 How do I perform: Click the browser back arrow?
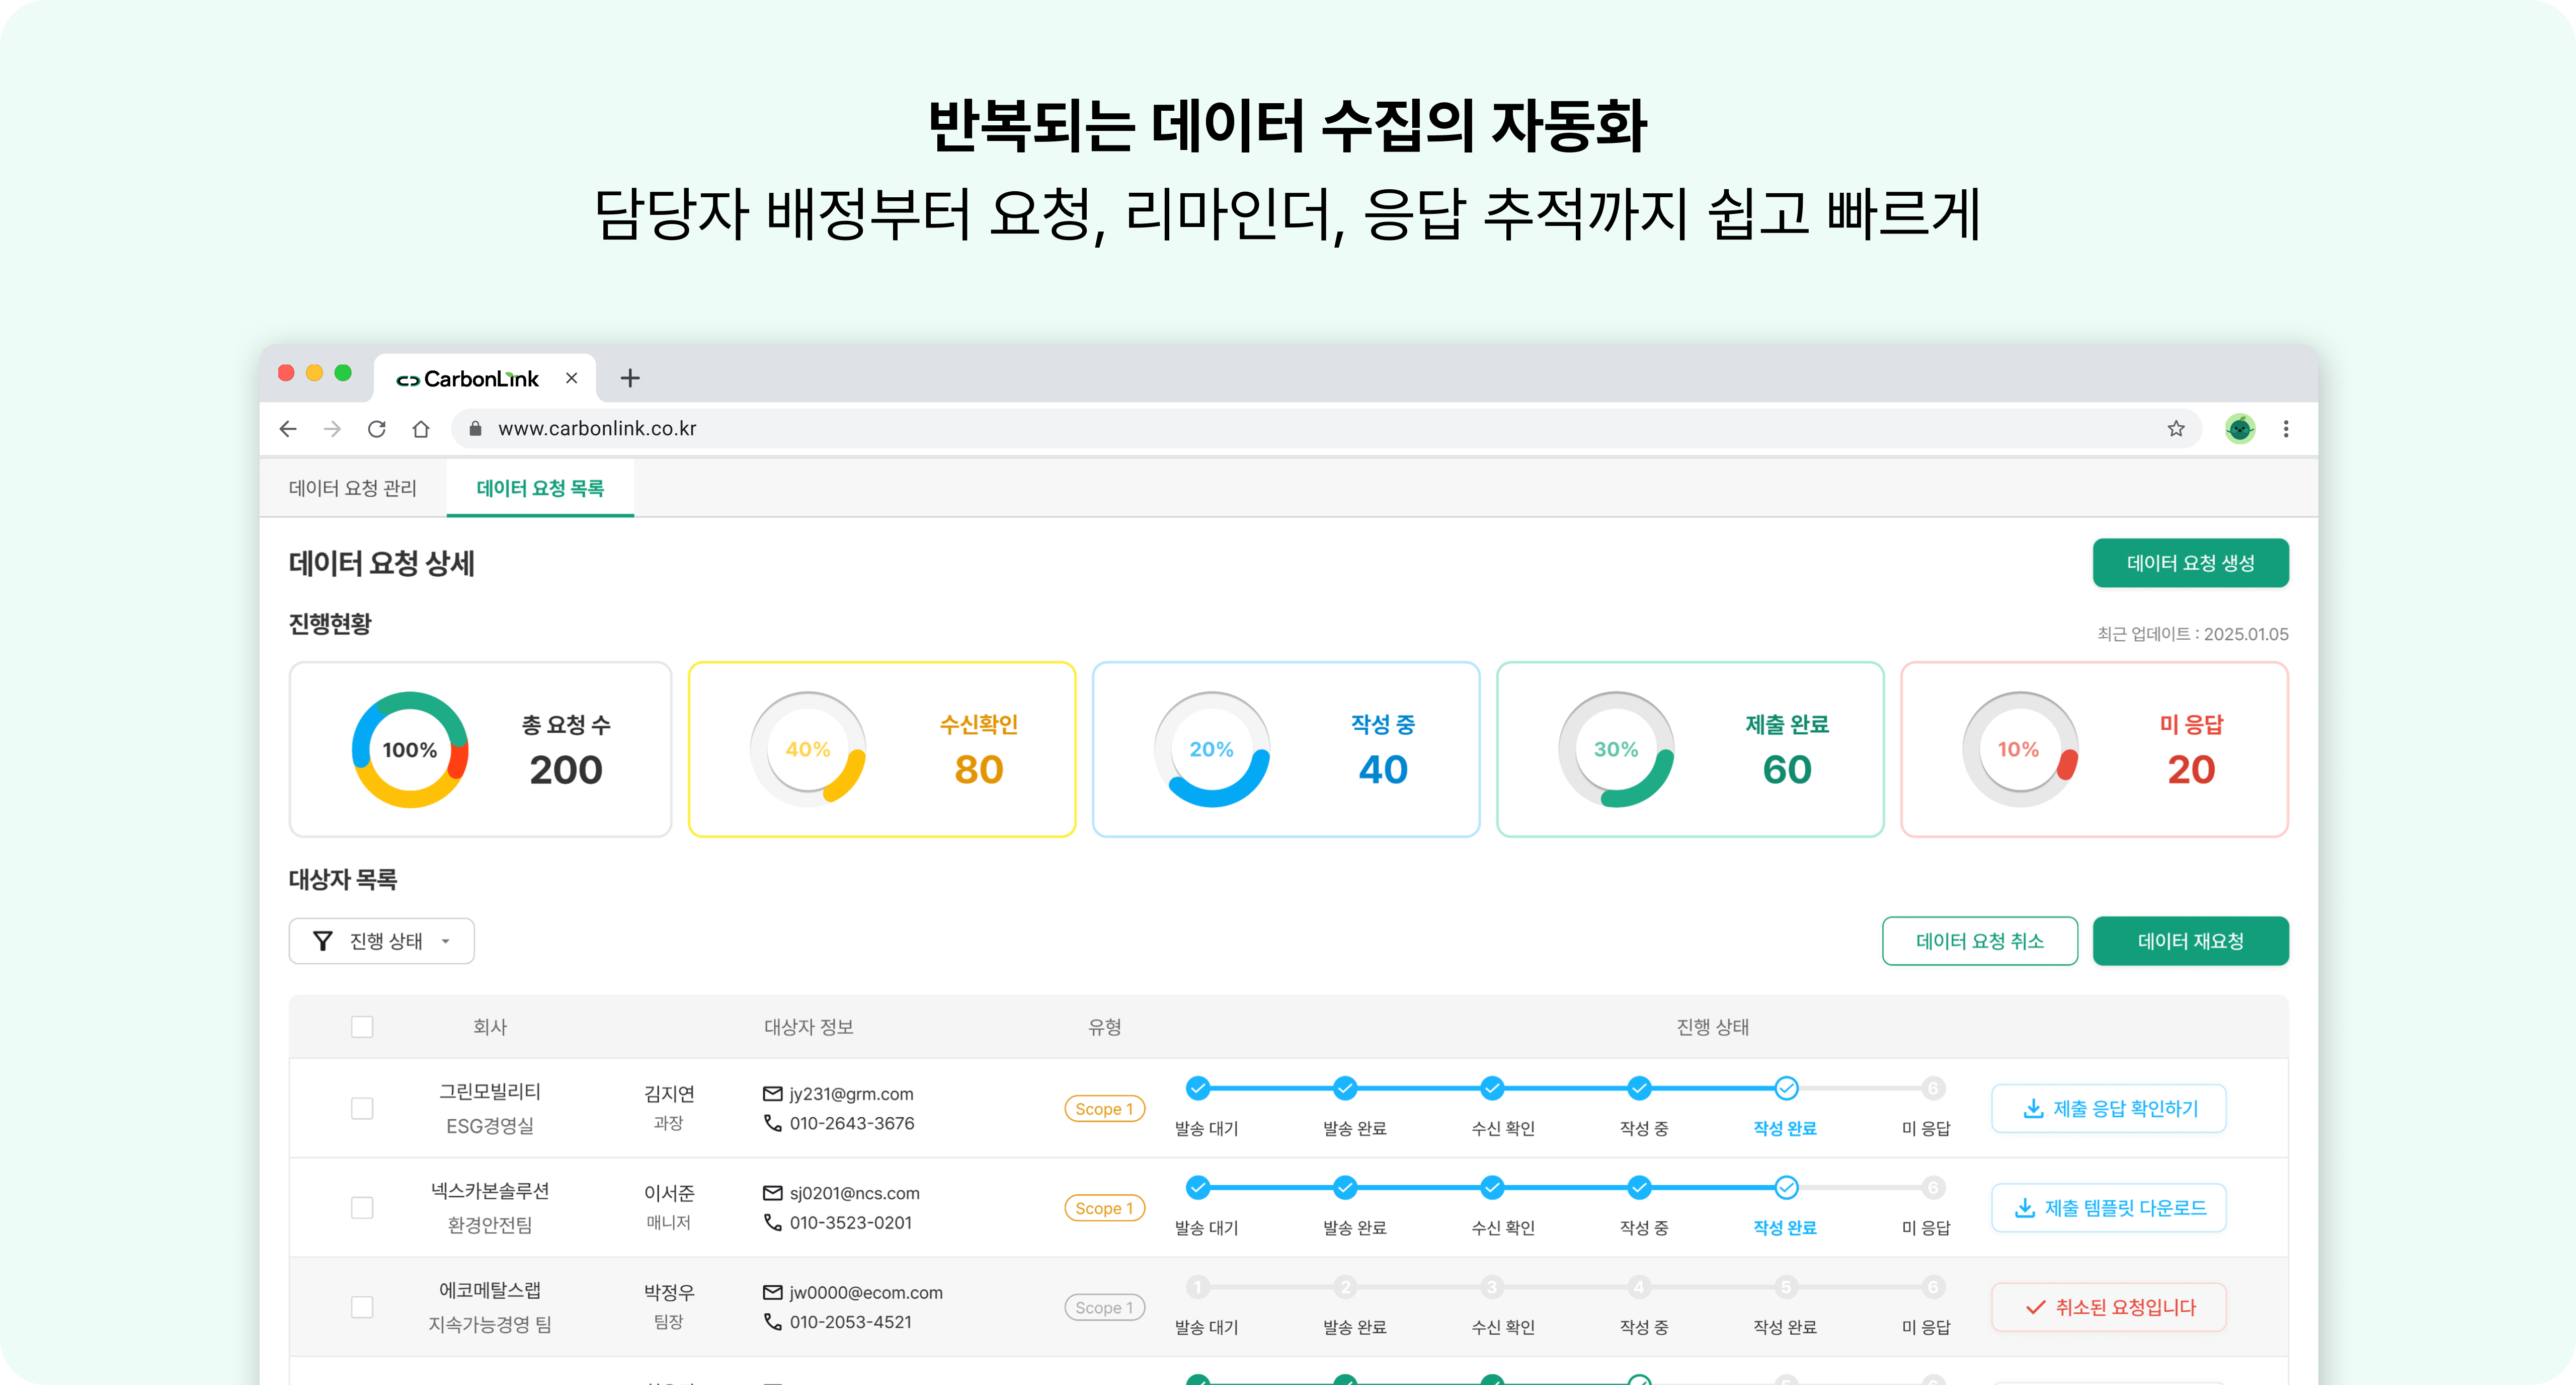tap(288, 429)
